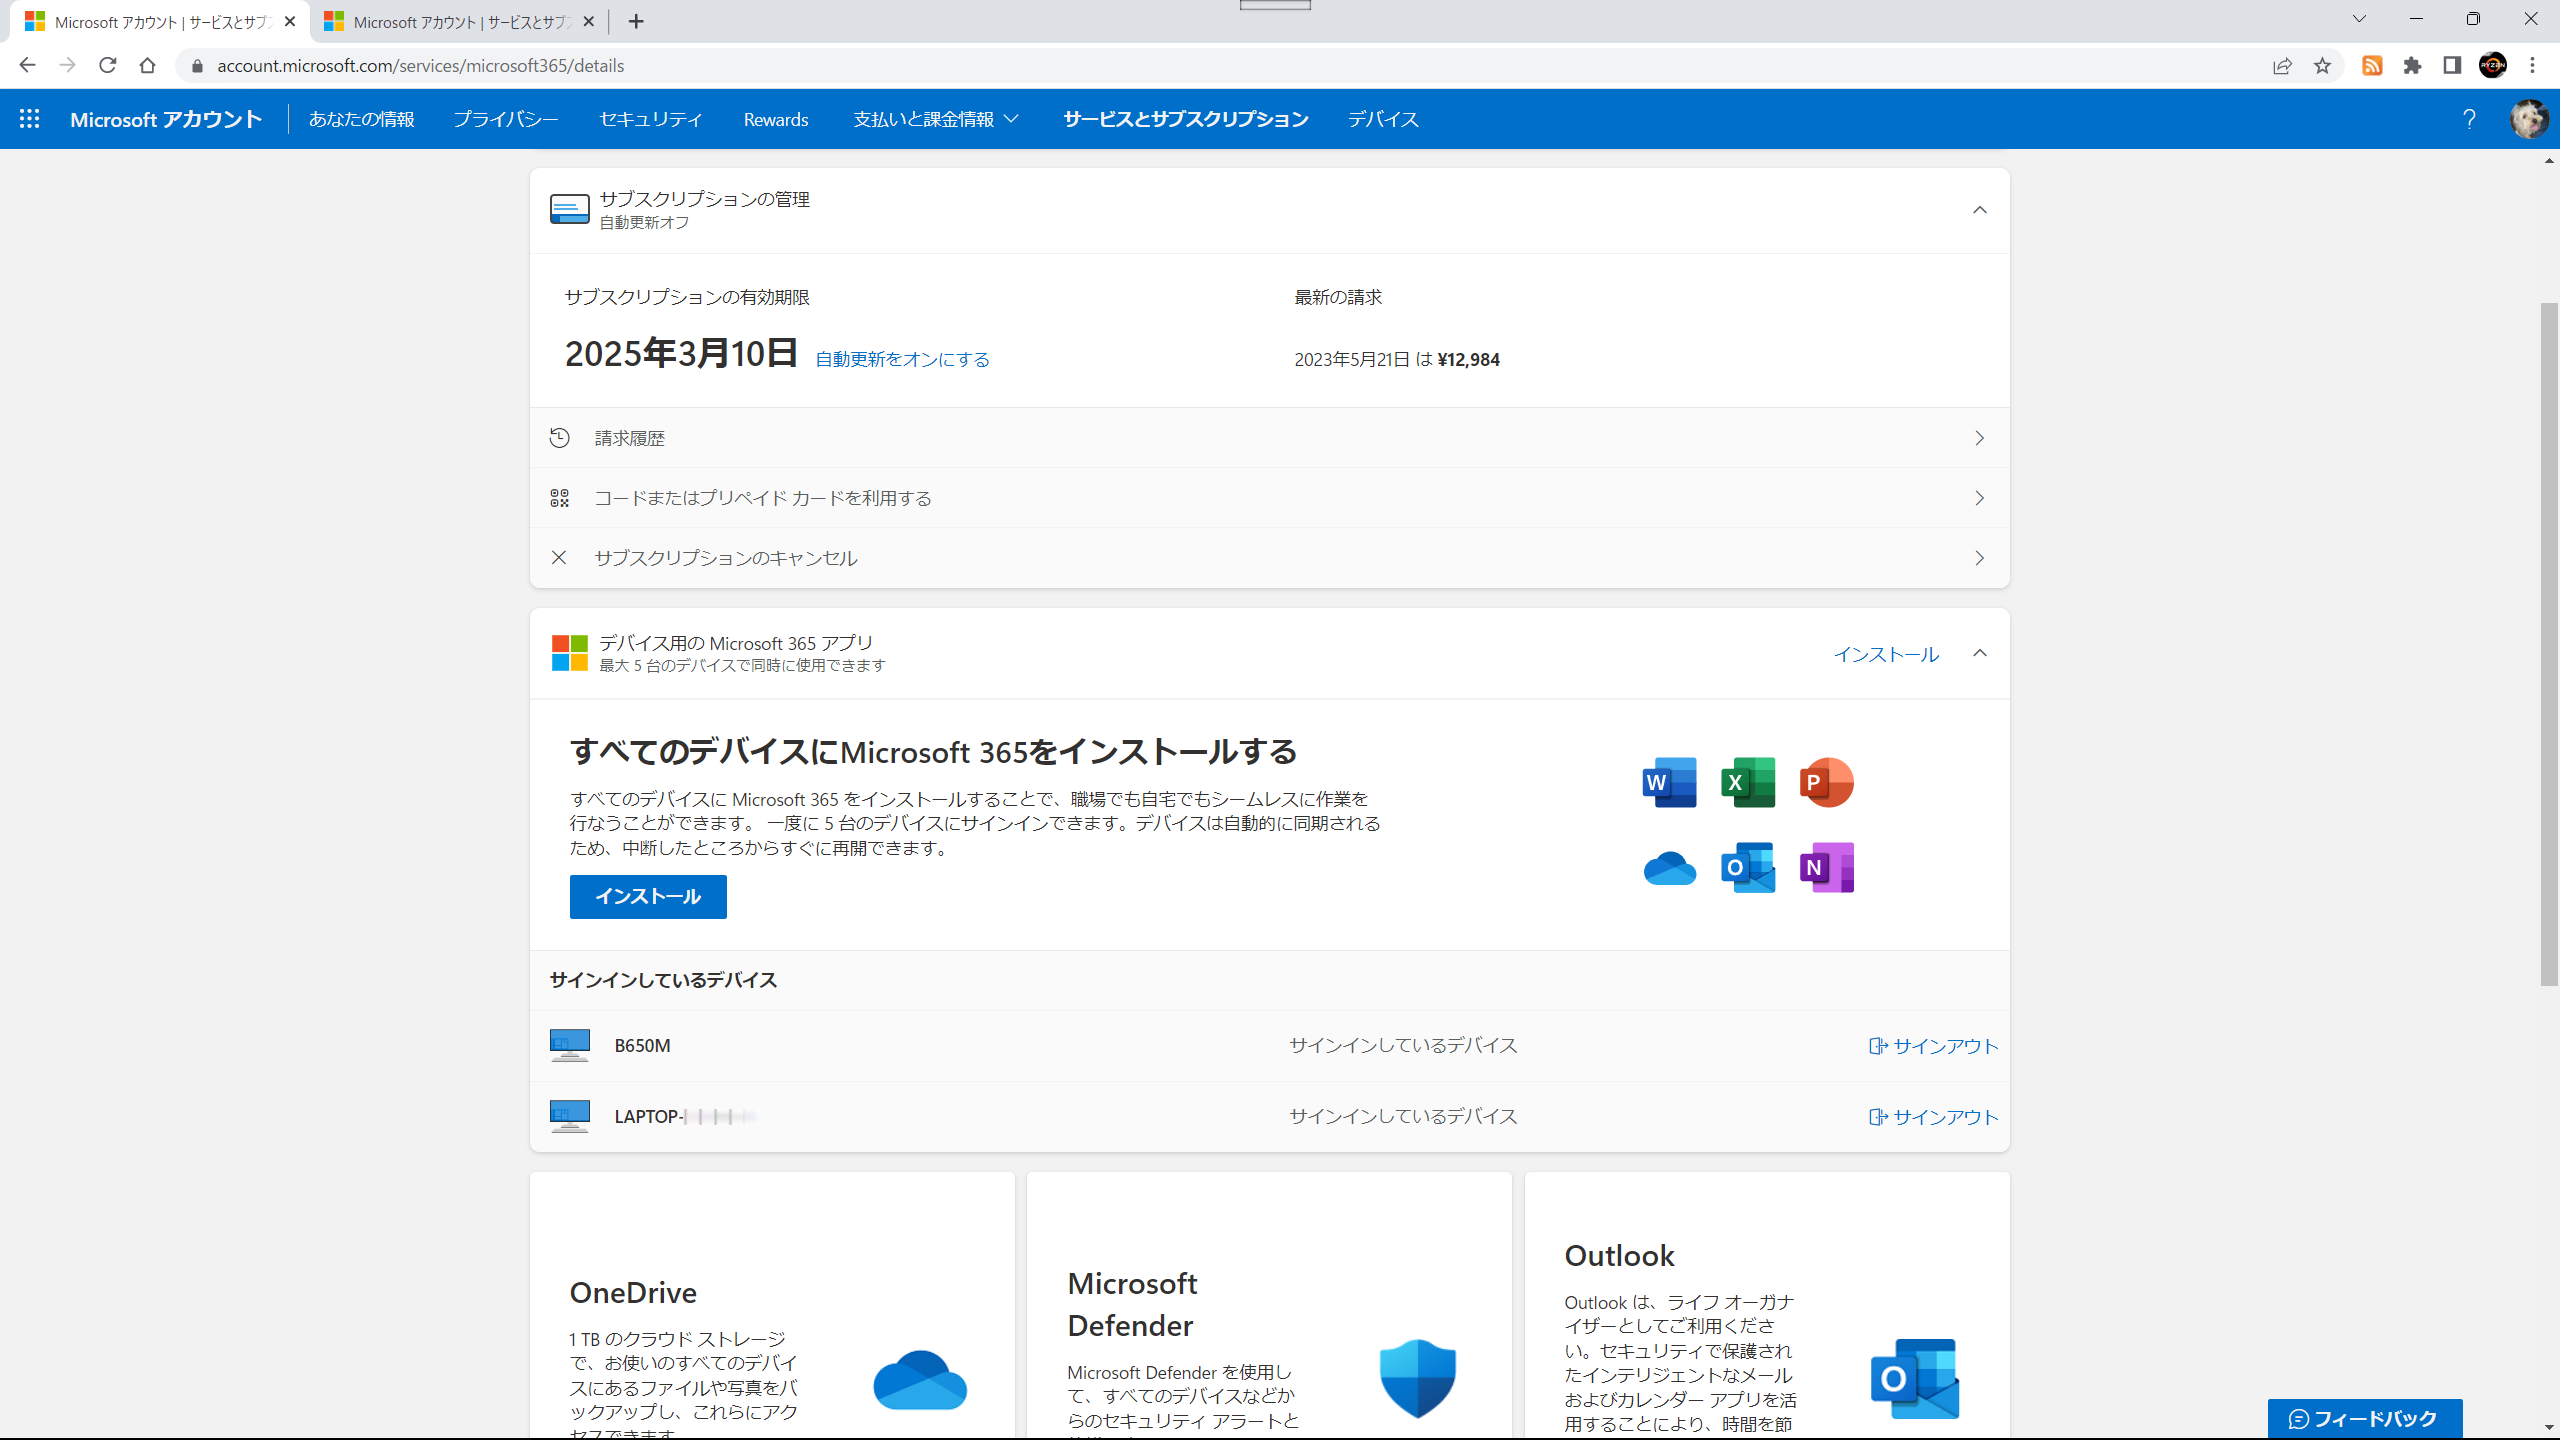Open プライバシー nav item

[506, 119]
